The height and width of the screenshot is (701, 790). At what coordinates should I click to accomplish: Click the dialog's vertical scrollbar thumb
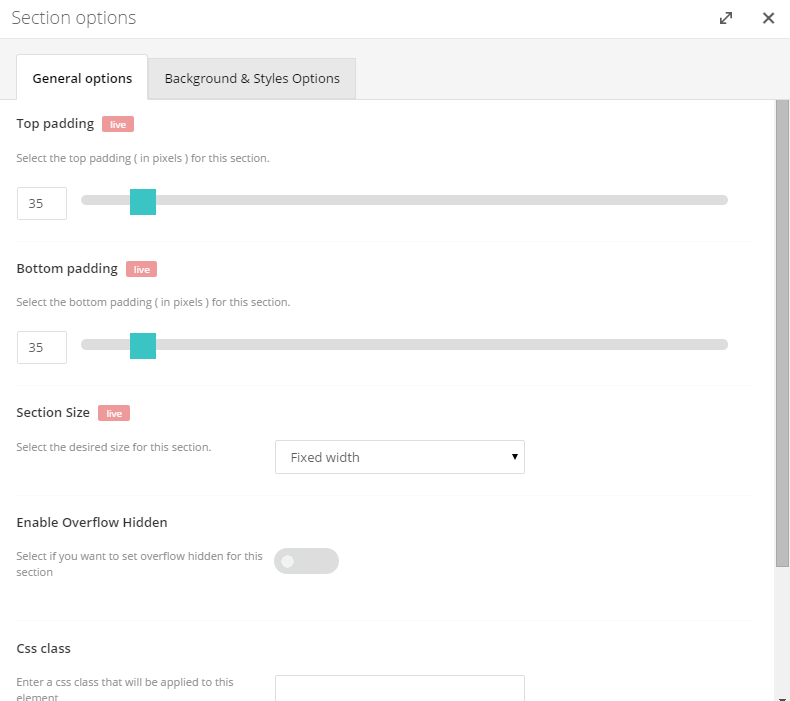(x=782, y=333)
